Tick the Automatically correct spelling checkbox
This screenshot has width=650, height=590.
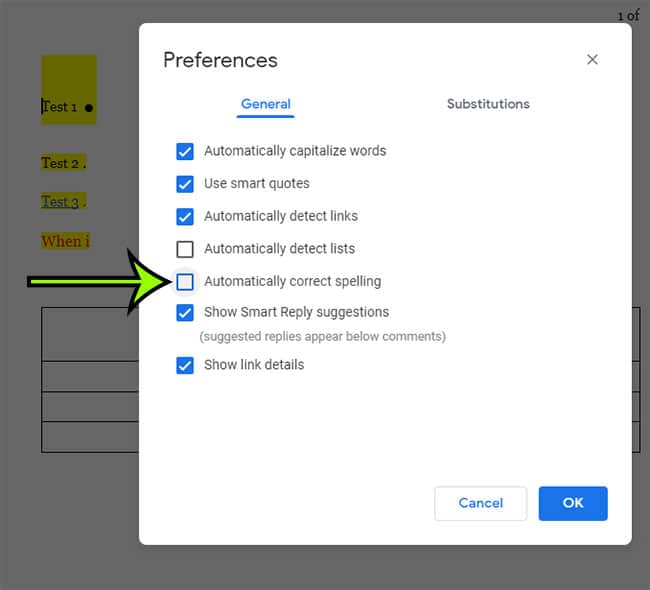(185, 282)
